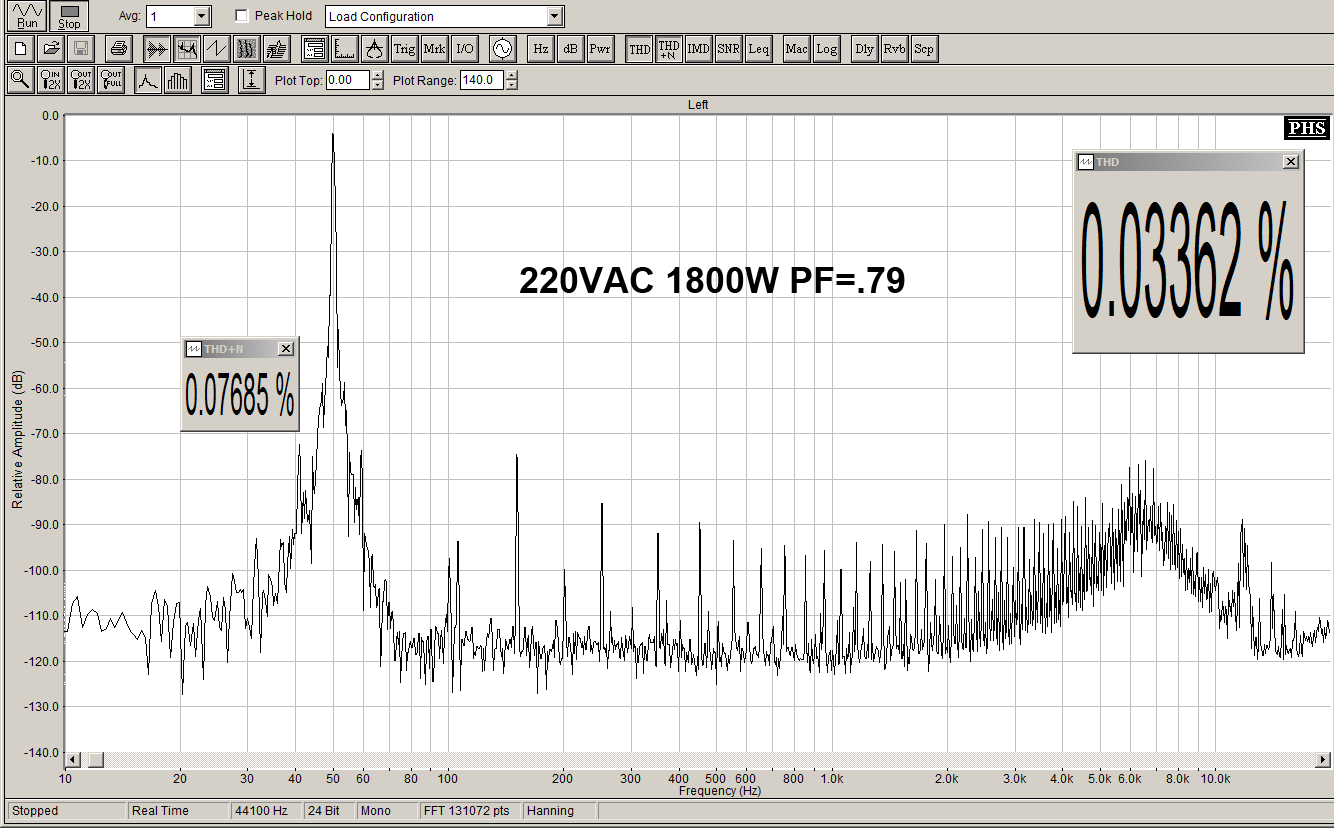The width and height of the screenshot is (1334, 828).
Task: Select the spectrum view icon
Action: [186, 48]
